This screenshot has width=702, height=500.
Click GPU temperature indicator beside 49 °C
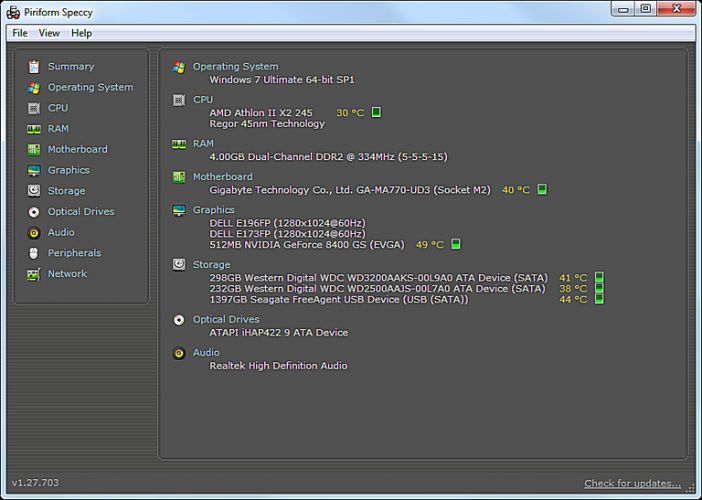tap(456, 244)
